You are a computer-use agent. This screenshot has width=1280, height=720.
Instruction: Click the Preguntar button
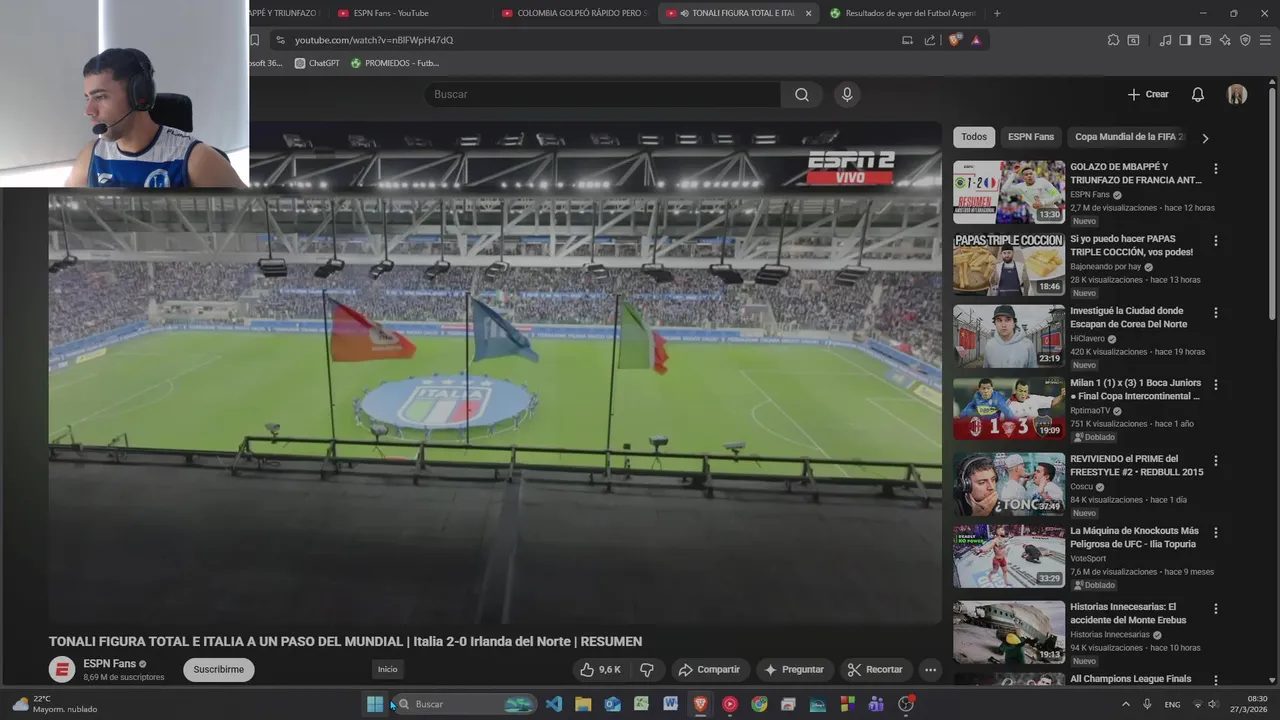point(794,670)
